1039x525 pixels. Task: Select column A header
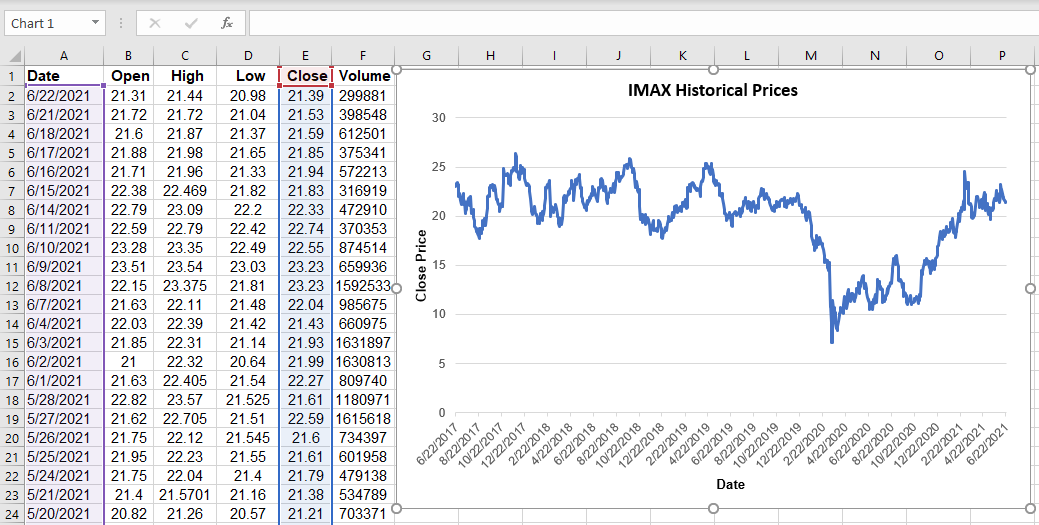[x=64, y=56]
